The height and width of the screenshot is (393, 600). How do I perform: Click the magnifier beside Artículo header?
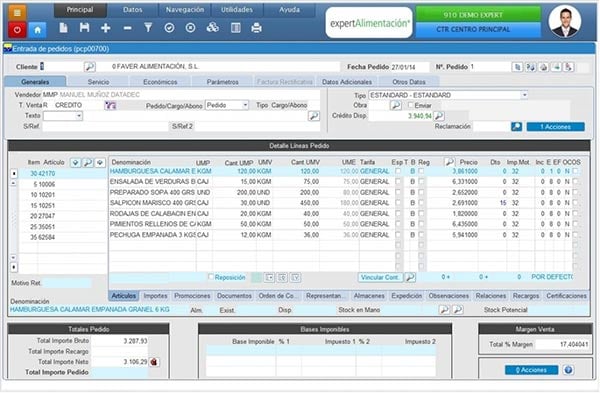tap(88, 163)
